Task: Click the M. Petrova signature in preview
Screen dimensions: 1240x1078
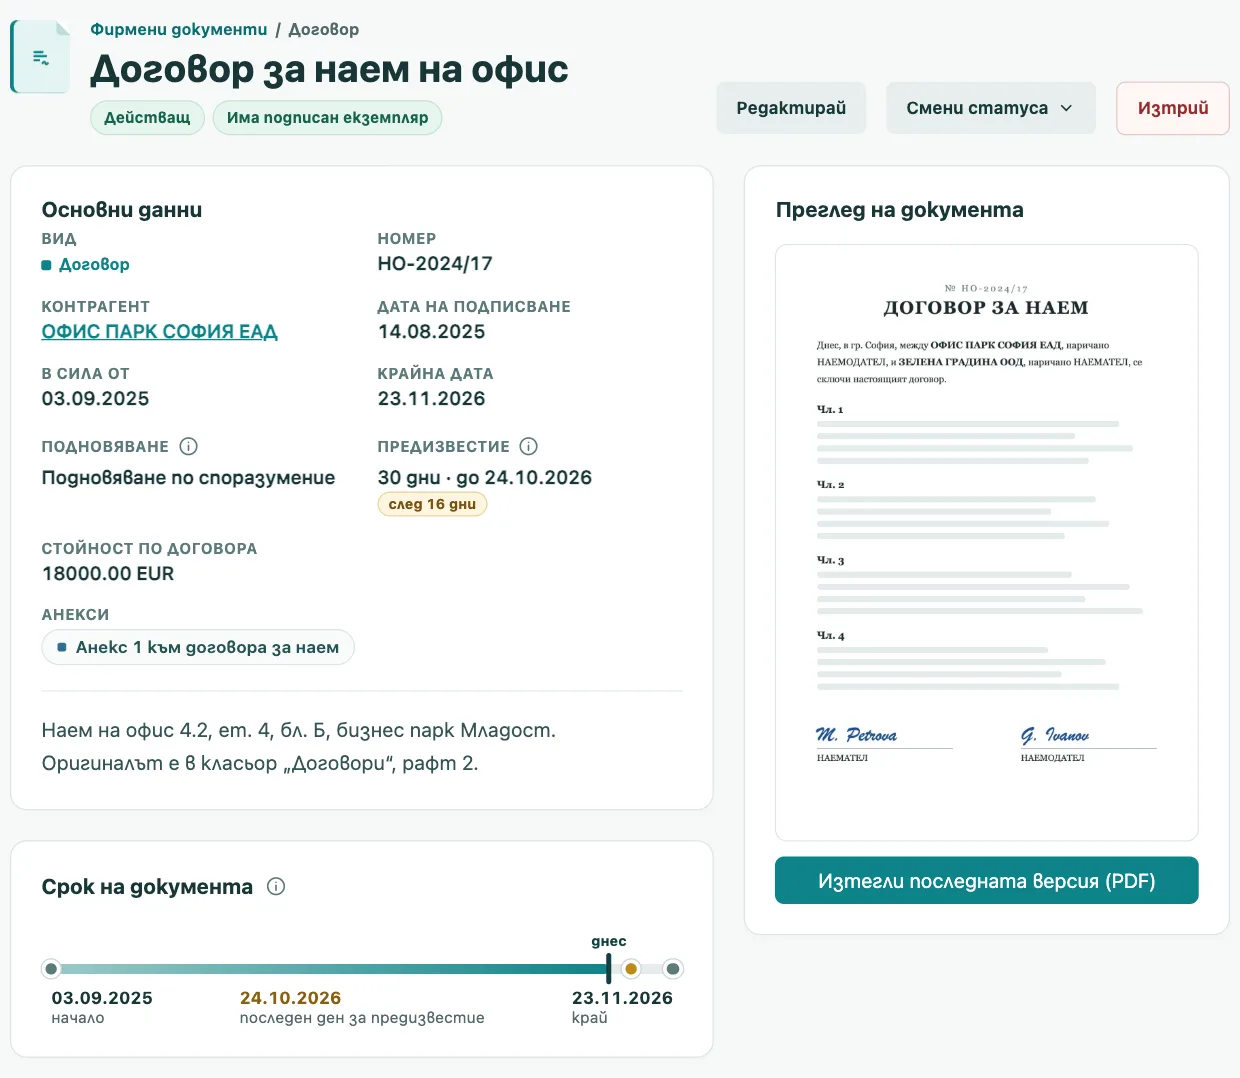Action: pyautogui.click(x=856, y=735)
